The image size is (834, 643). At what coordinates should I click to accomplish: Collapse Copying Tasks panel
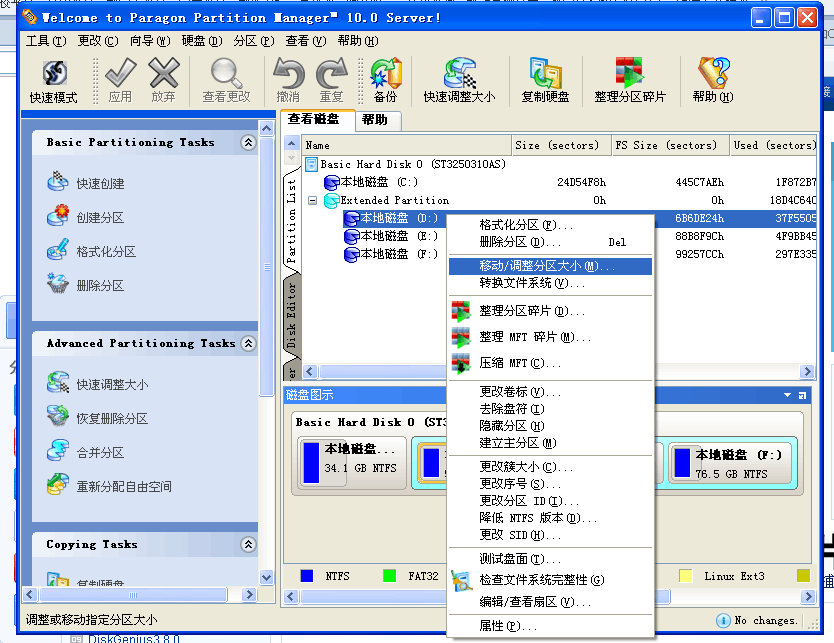248,545
